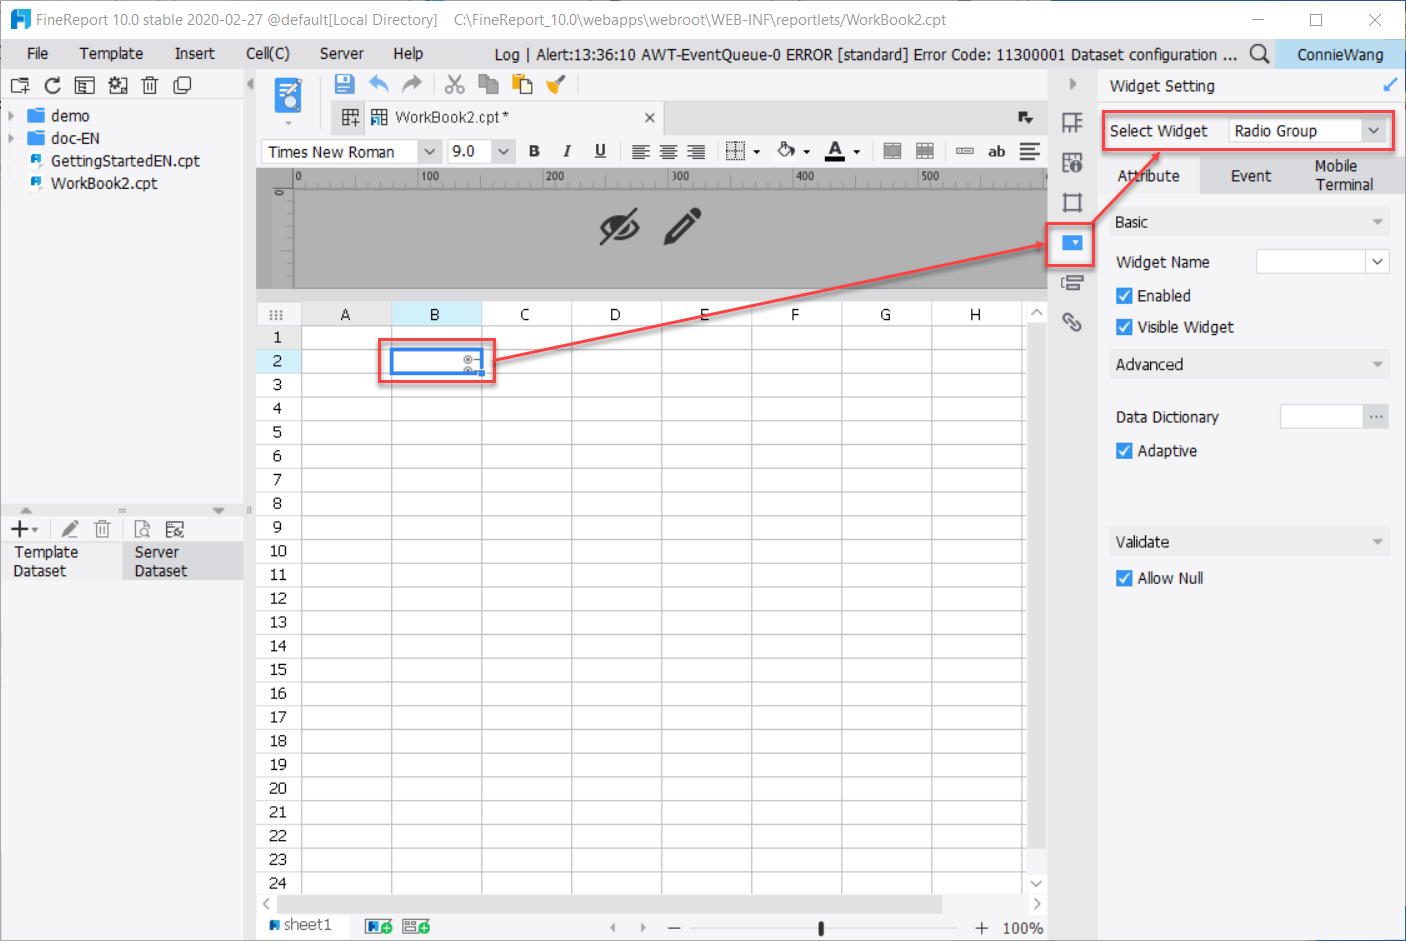This screenshot has height=941, width=1406.
Task: Select the Widget Settings icon in right sidebar
Action: pyautogui.click(x=1071, y=243)
